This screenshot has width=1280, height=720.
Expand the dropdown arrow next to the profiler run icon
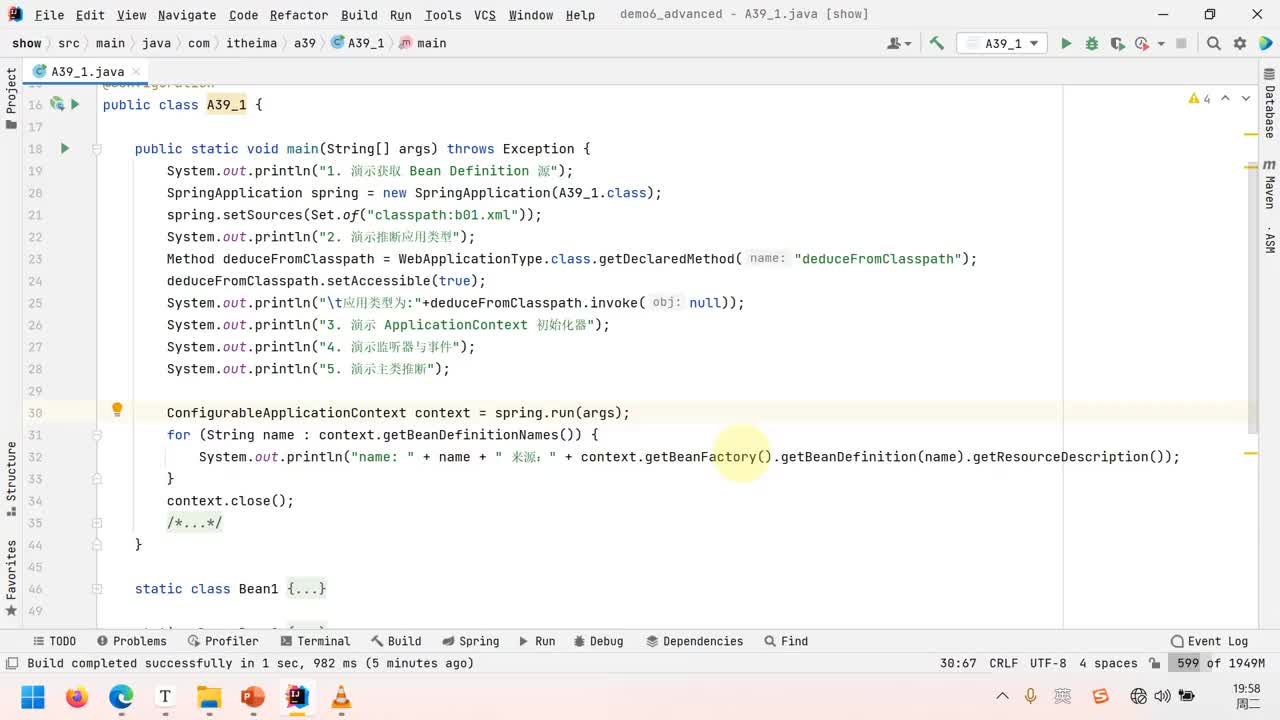[1160, 44]
